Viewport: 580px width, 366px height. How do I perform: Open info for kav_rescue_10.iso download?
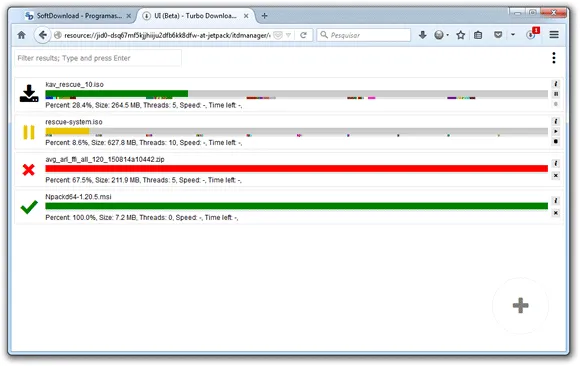[555, 84]
